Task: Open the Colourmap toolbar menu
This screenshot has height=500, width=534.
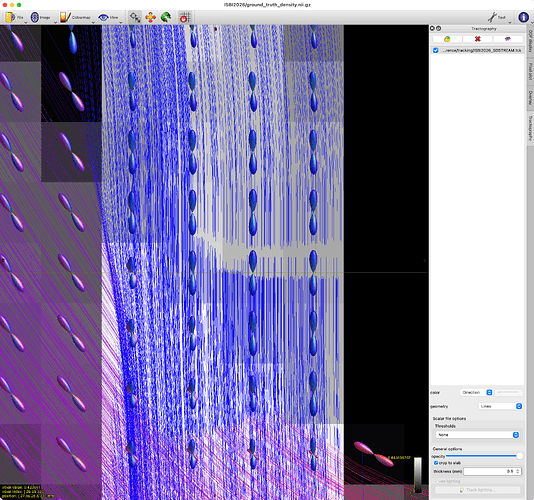Action: pyautogui.click(x=75, y=17)
